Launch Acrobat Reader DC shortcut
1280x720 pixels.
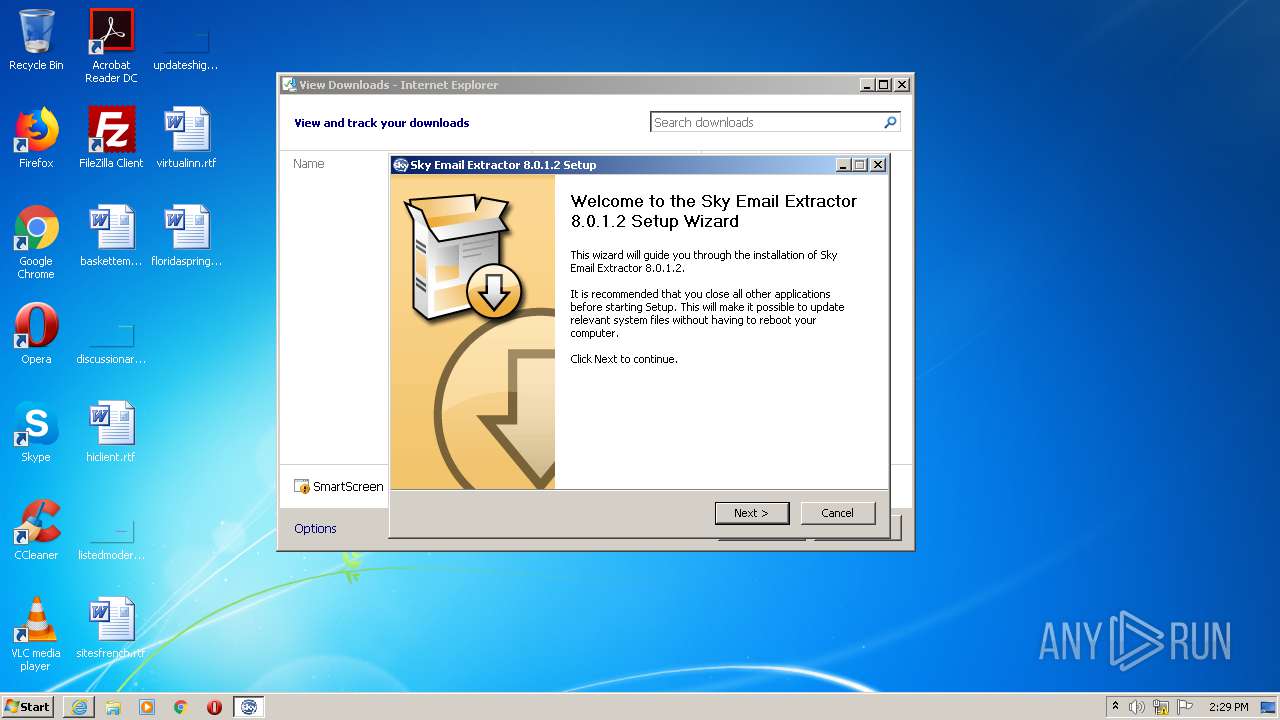(111, 46)
